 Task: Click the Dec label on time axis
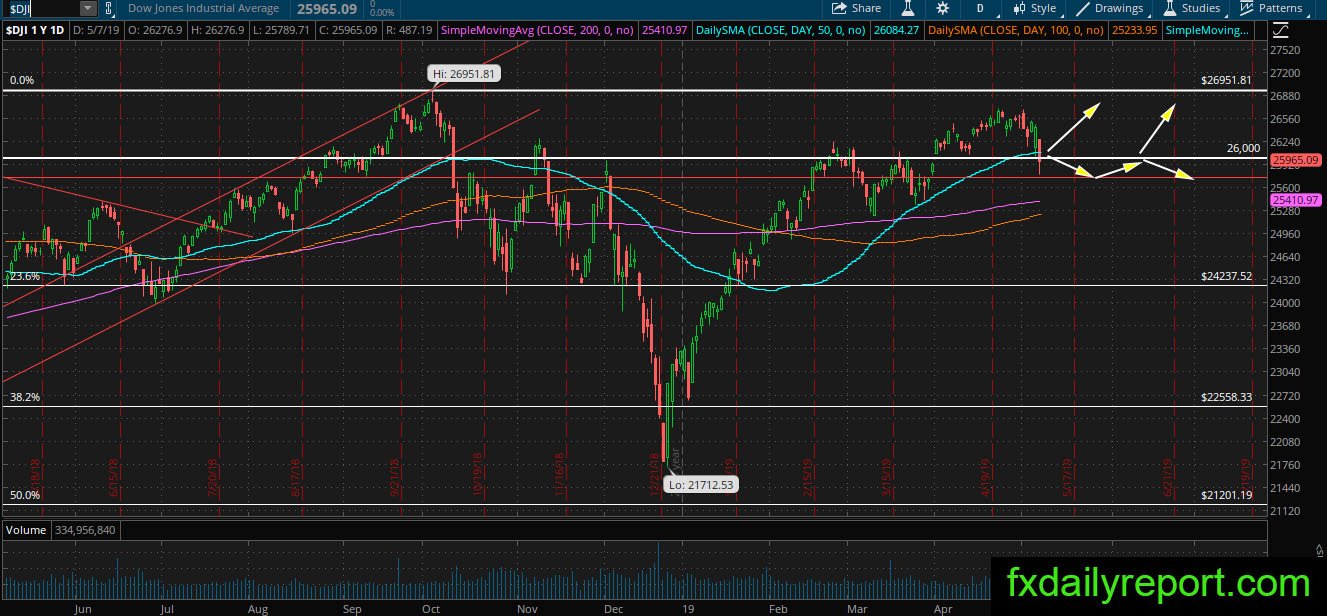coord(614,608)
